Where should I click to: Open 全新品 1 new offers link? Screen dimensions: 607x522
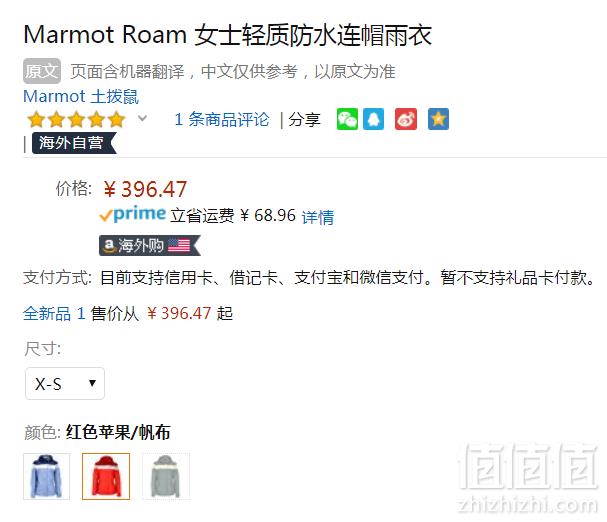tap(54, 313)
